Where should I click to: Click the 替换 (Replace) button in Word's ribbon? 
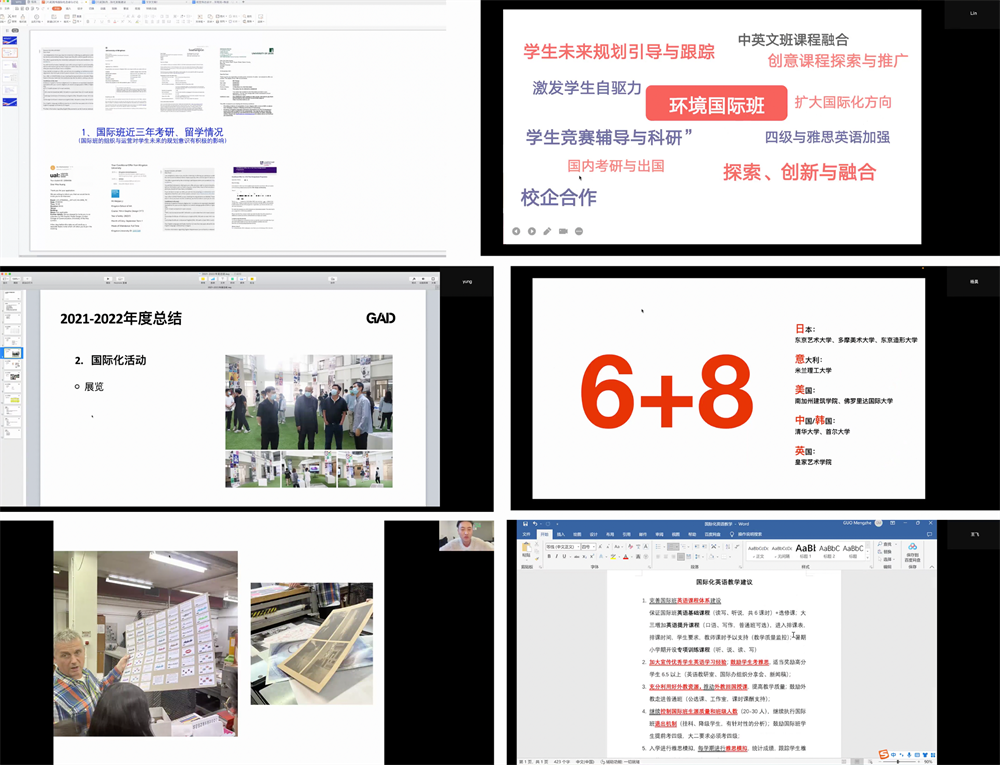pyautogui.click(x=883, y=552)
